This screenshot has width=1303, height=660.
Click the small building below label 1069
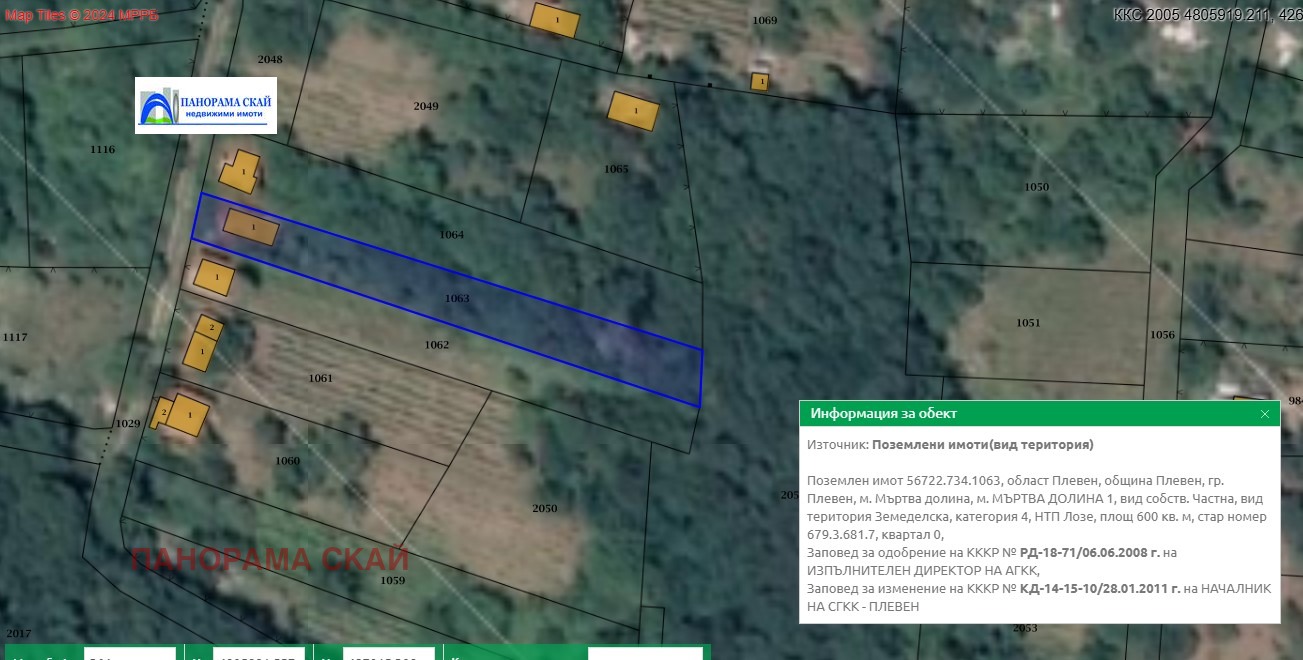[760, 81]
